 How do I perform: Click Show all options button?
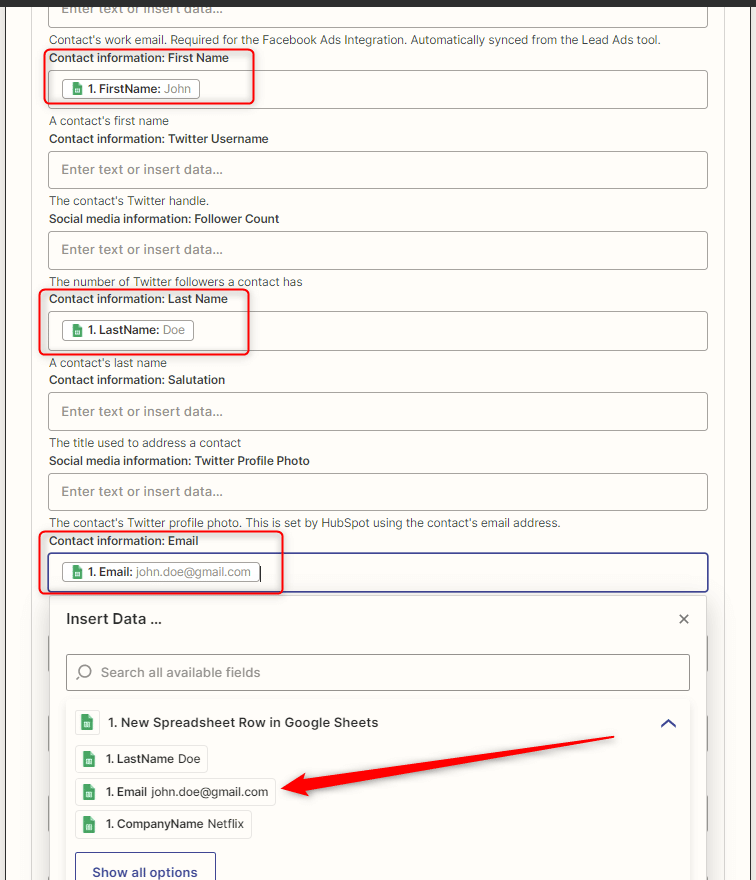[x=145, y=868]
